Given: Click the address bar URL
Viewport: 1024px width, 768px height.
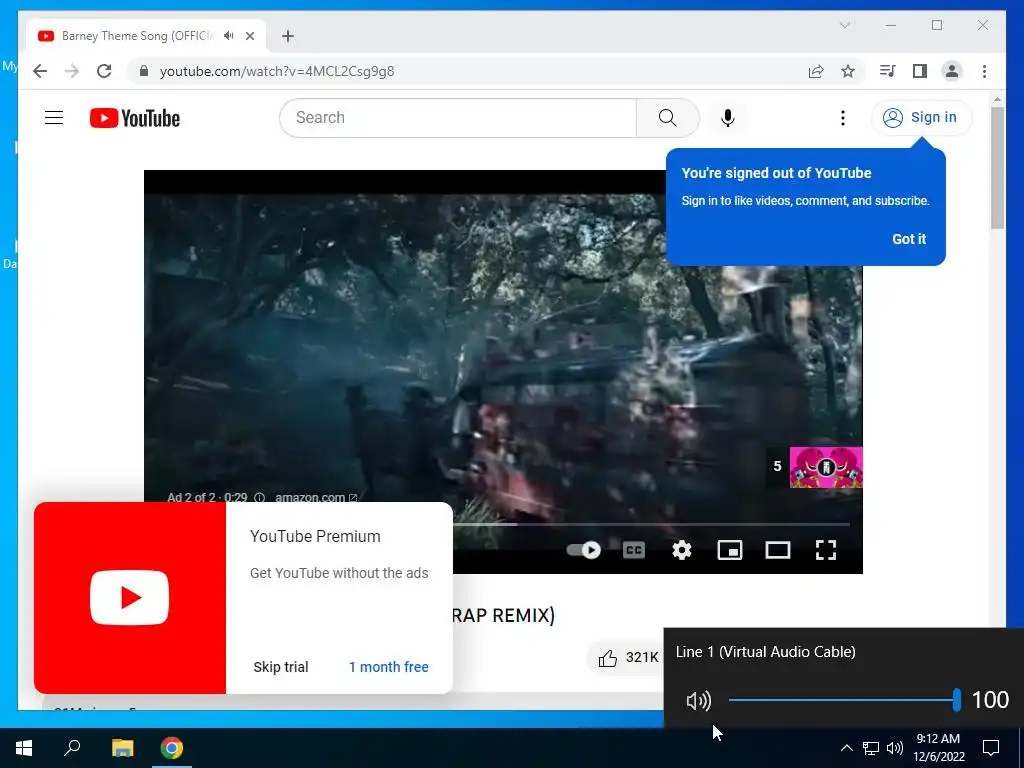Looking at the screenshot, I should (277, 71).
